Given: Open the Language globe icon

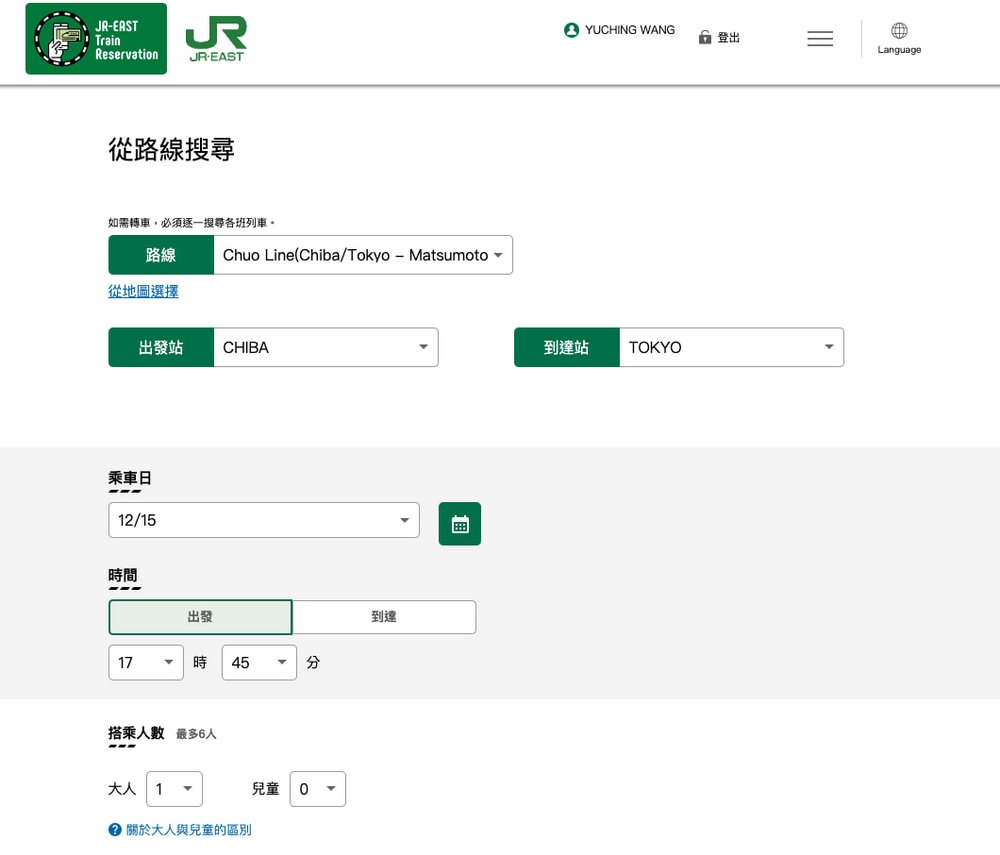Looking at the screenshot, I should click(x=899, y=32).
